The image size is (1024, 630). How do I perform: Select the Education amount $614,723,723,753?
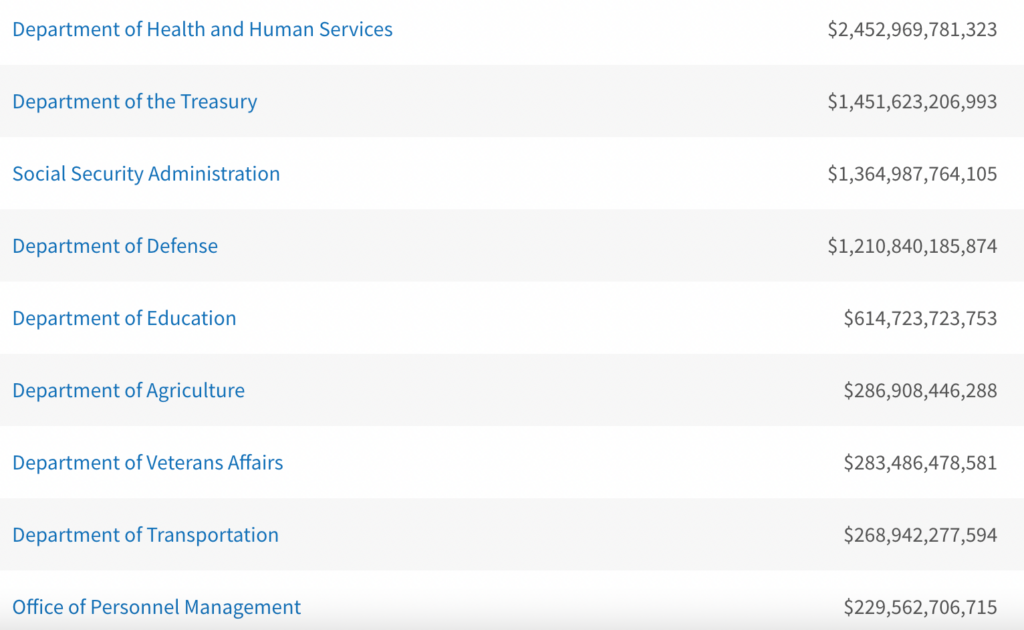(x=920, y=319)
